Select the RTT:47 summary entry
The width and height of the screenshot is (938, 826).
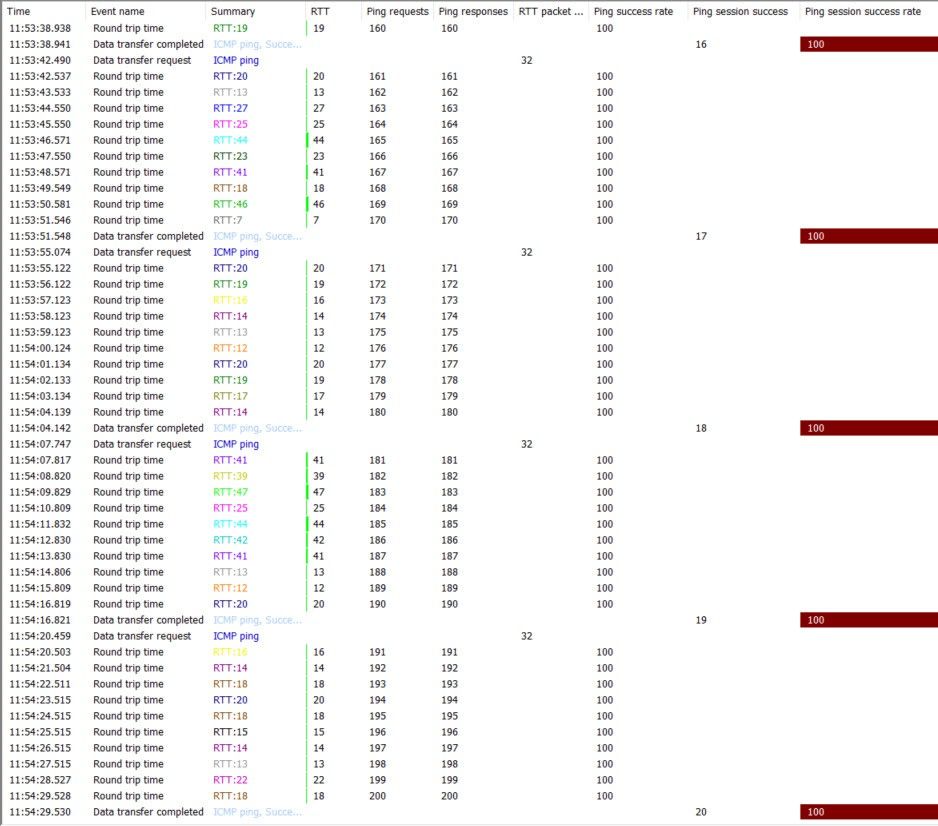[230, 492]
